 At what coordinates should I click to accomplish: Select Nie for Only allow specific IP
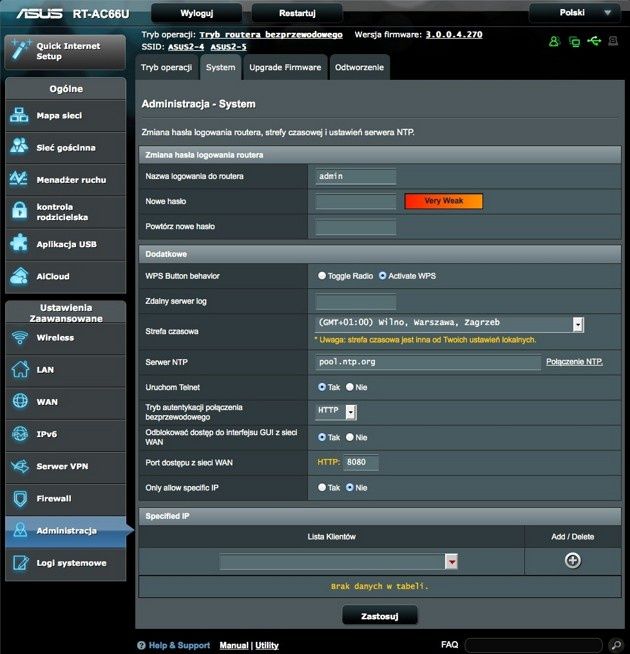(x=350, y=487)
